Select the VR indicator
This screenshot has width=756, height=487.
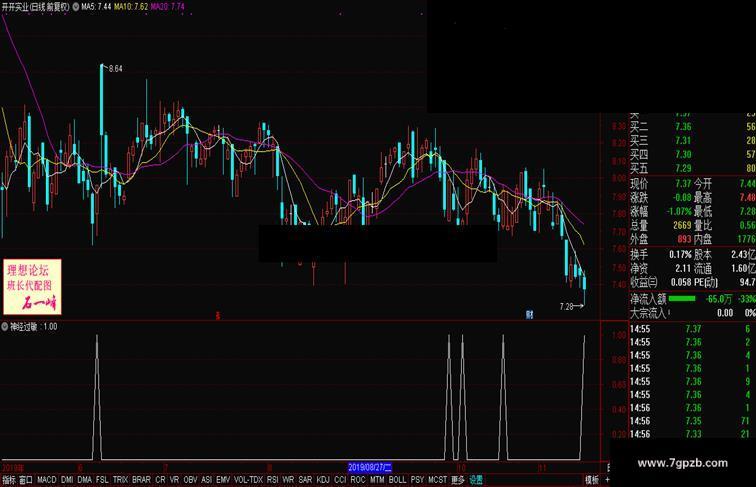coord(174,480)
